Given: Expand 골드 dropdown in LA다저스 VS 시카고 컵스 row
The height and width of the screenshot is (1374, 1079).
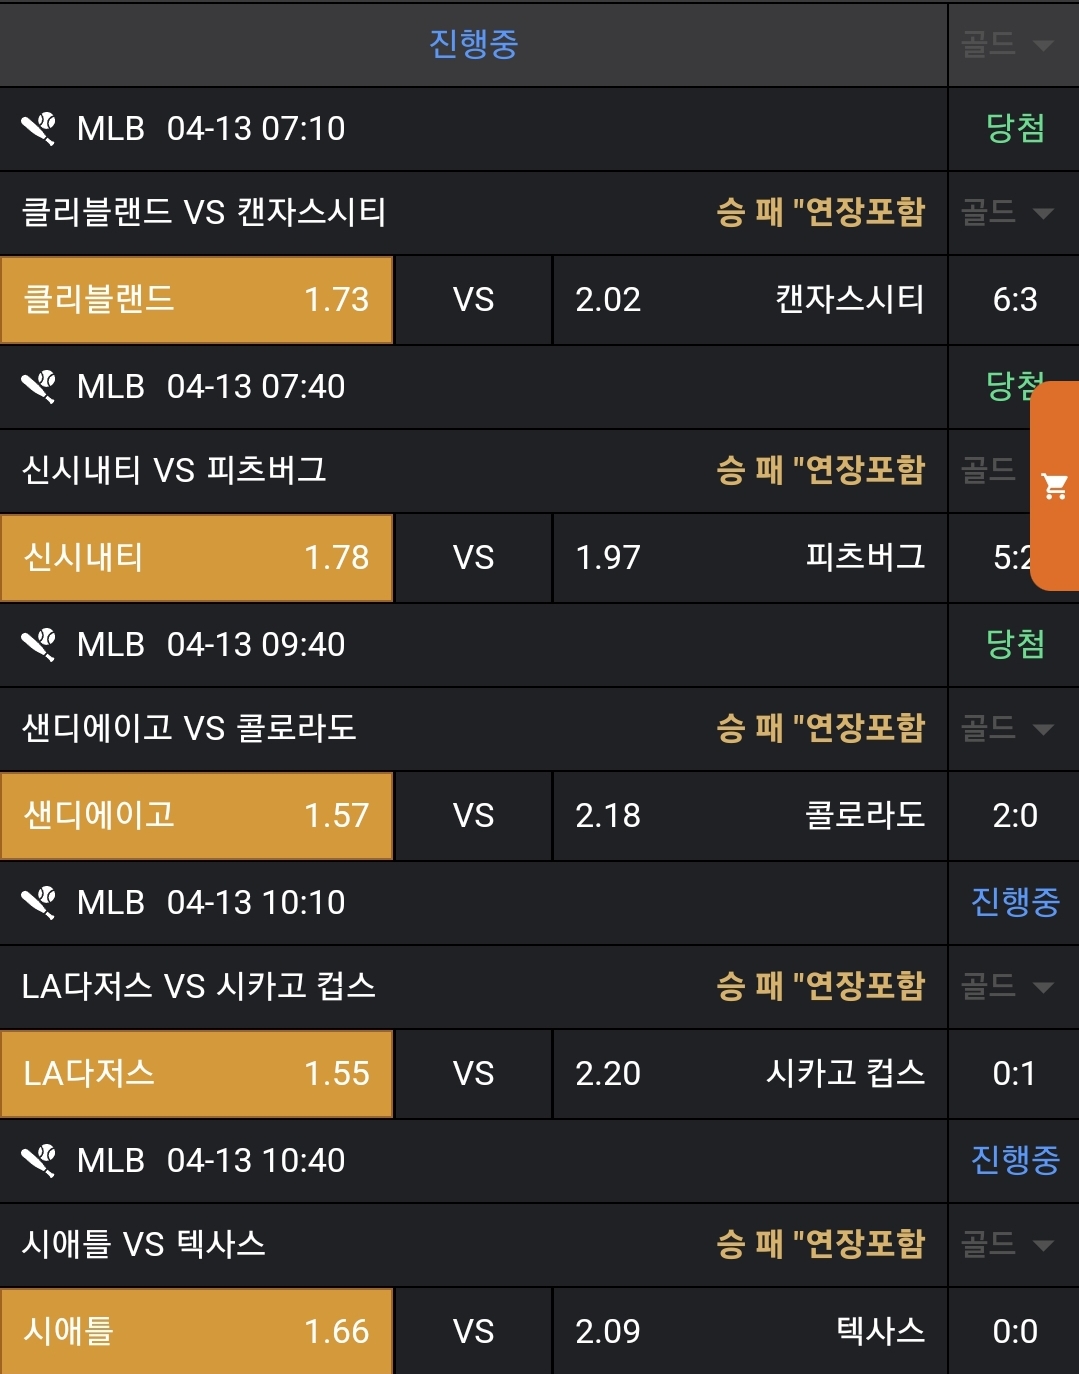Looking at the screenshot, I should tap(1008, 986).
